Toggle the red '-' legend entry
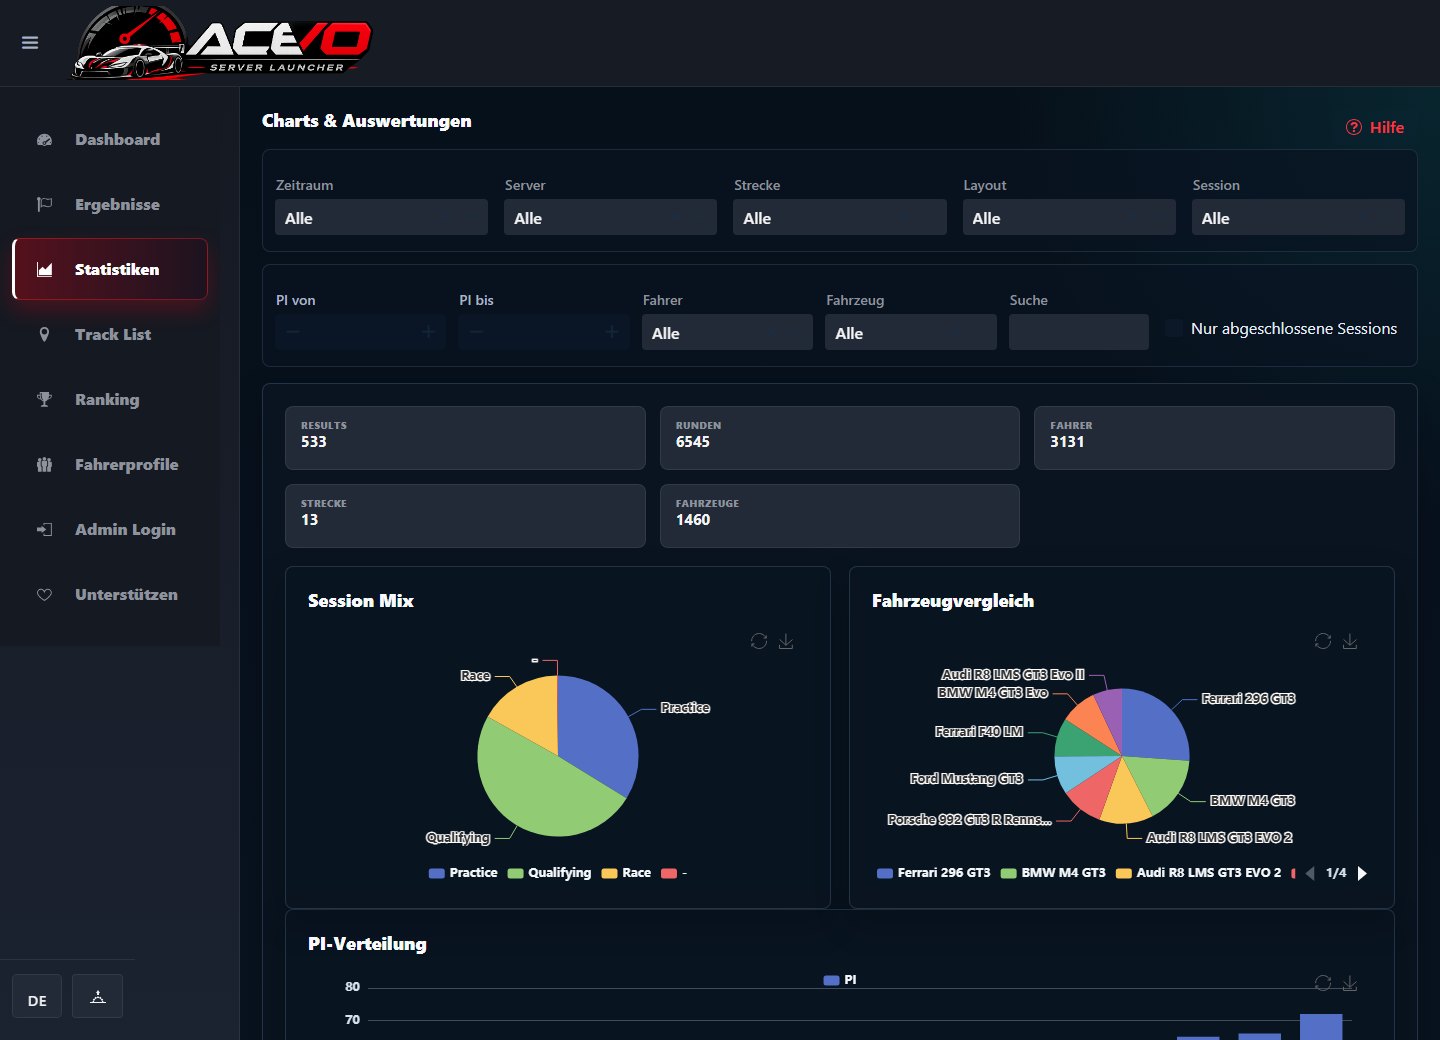The image size is (1440, 1040). [674, 873]
